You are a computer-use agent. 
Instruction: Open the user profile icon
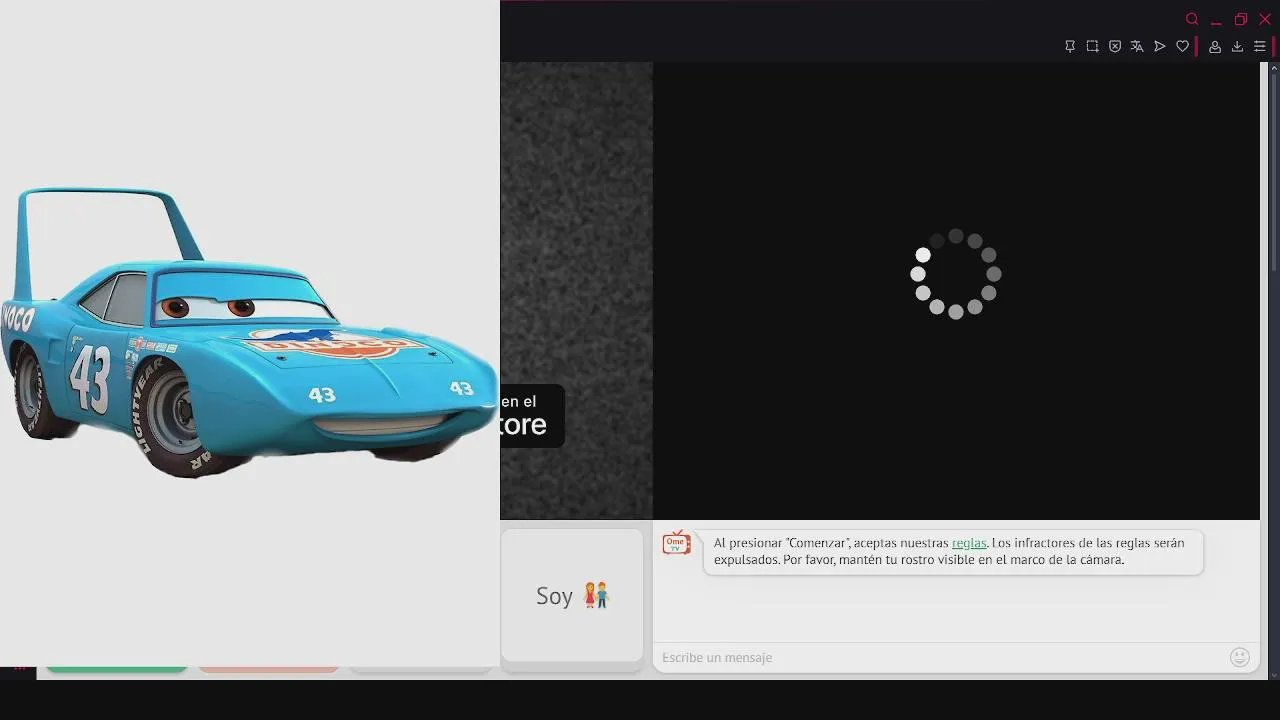point(1215,46)
